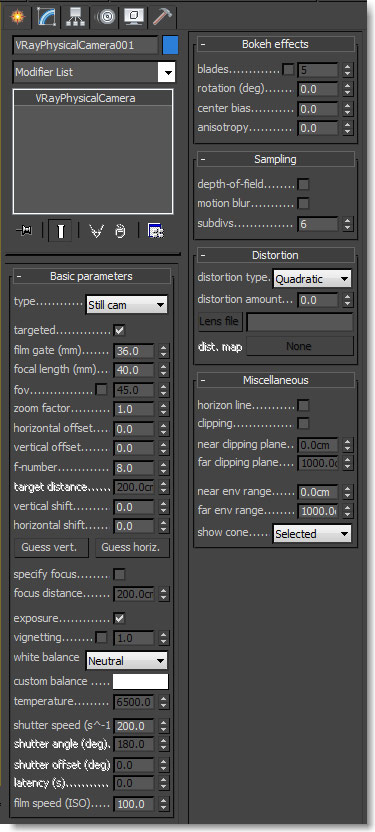This screenshot has width=375, height=832.
Task: Click the Lens file button
Action: [x=220, y=322]
